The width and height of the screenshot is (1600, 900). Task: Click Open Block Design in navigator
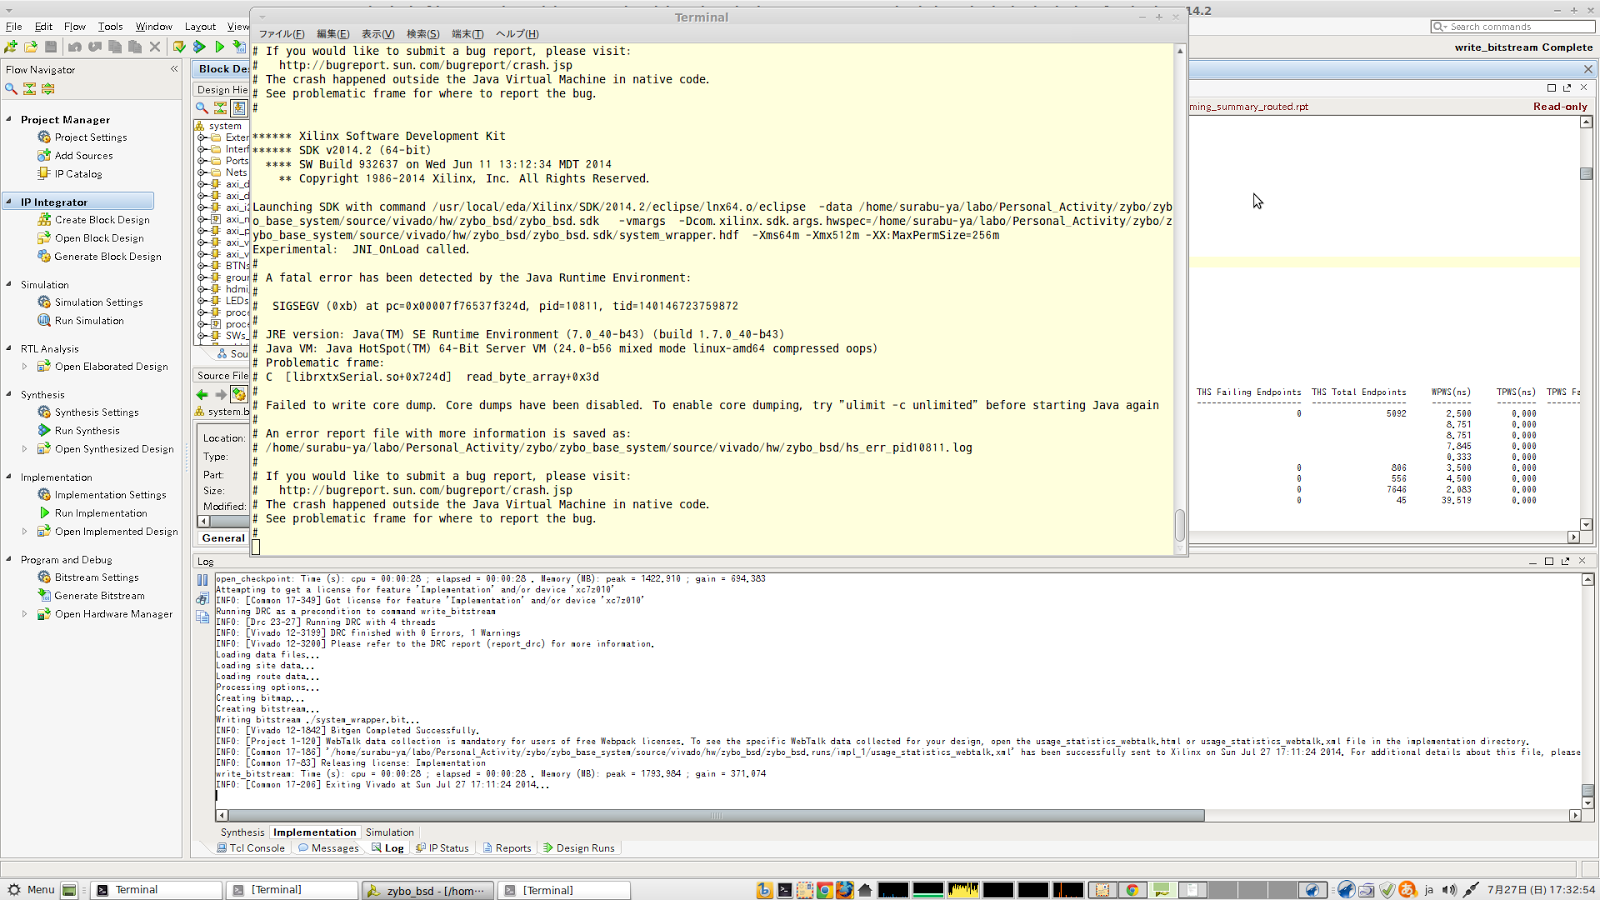(x=99, y=238)
